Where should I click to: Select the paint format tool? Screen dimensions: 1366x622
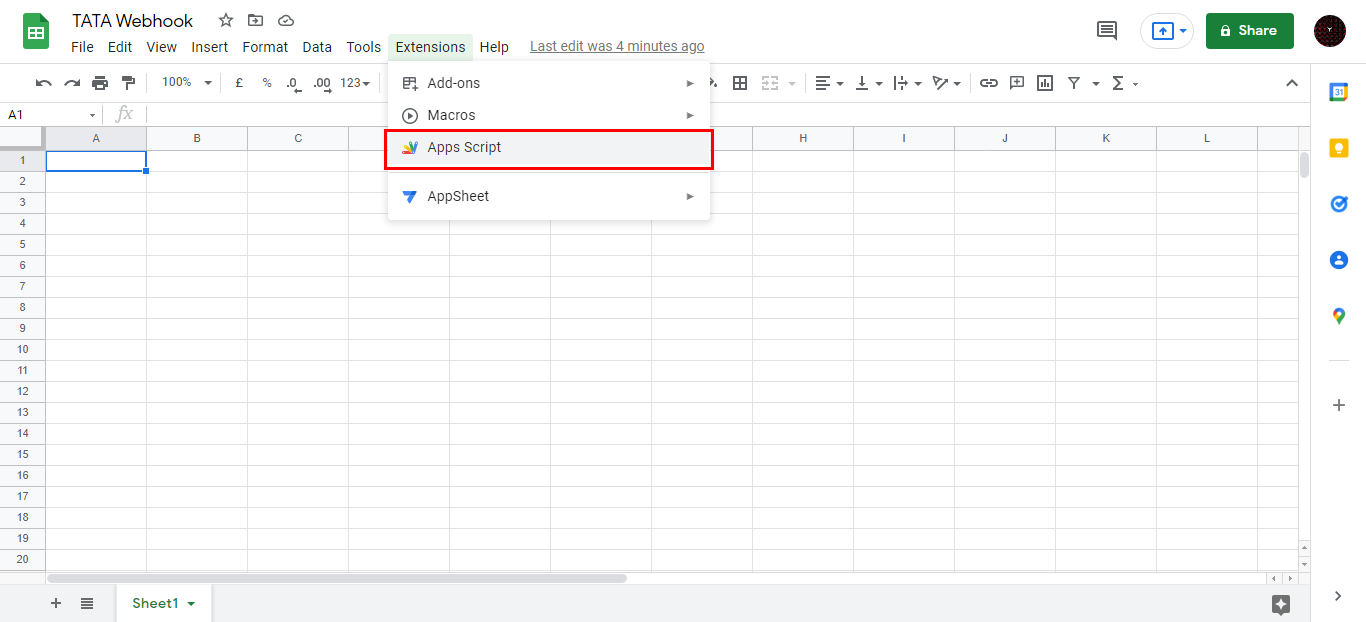(128, 83)
